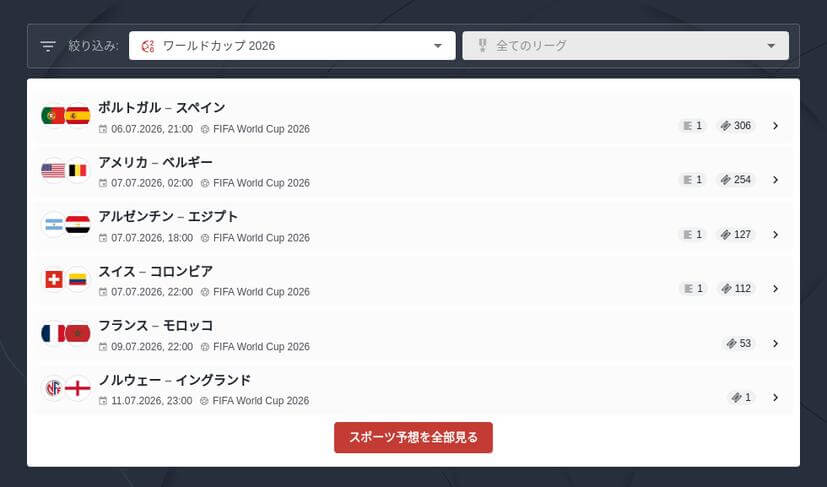Image resolution: width=827 pixels, height=487 pixels.
Task: Click the World Cup 2026 logo icon
Action: [148, 46]
